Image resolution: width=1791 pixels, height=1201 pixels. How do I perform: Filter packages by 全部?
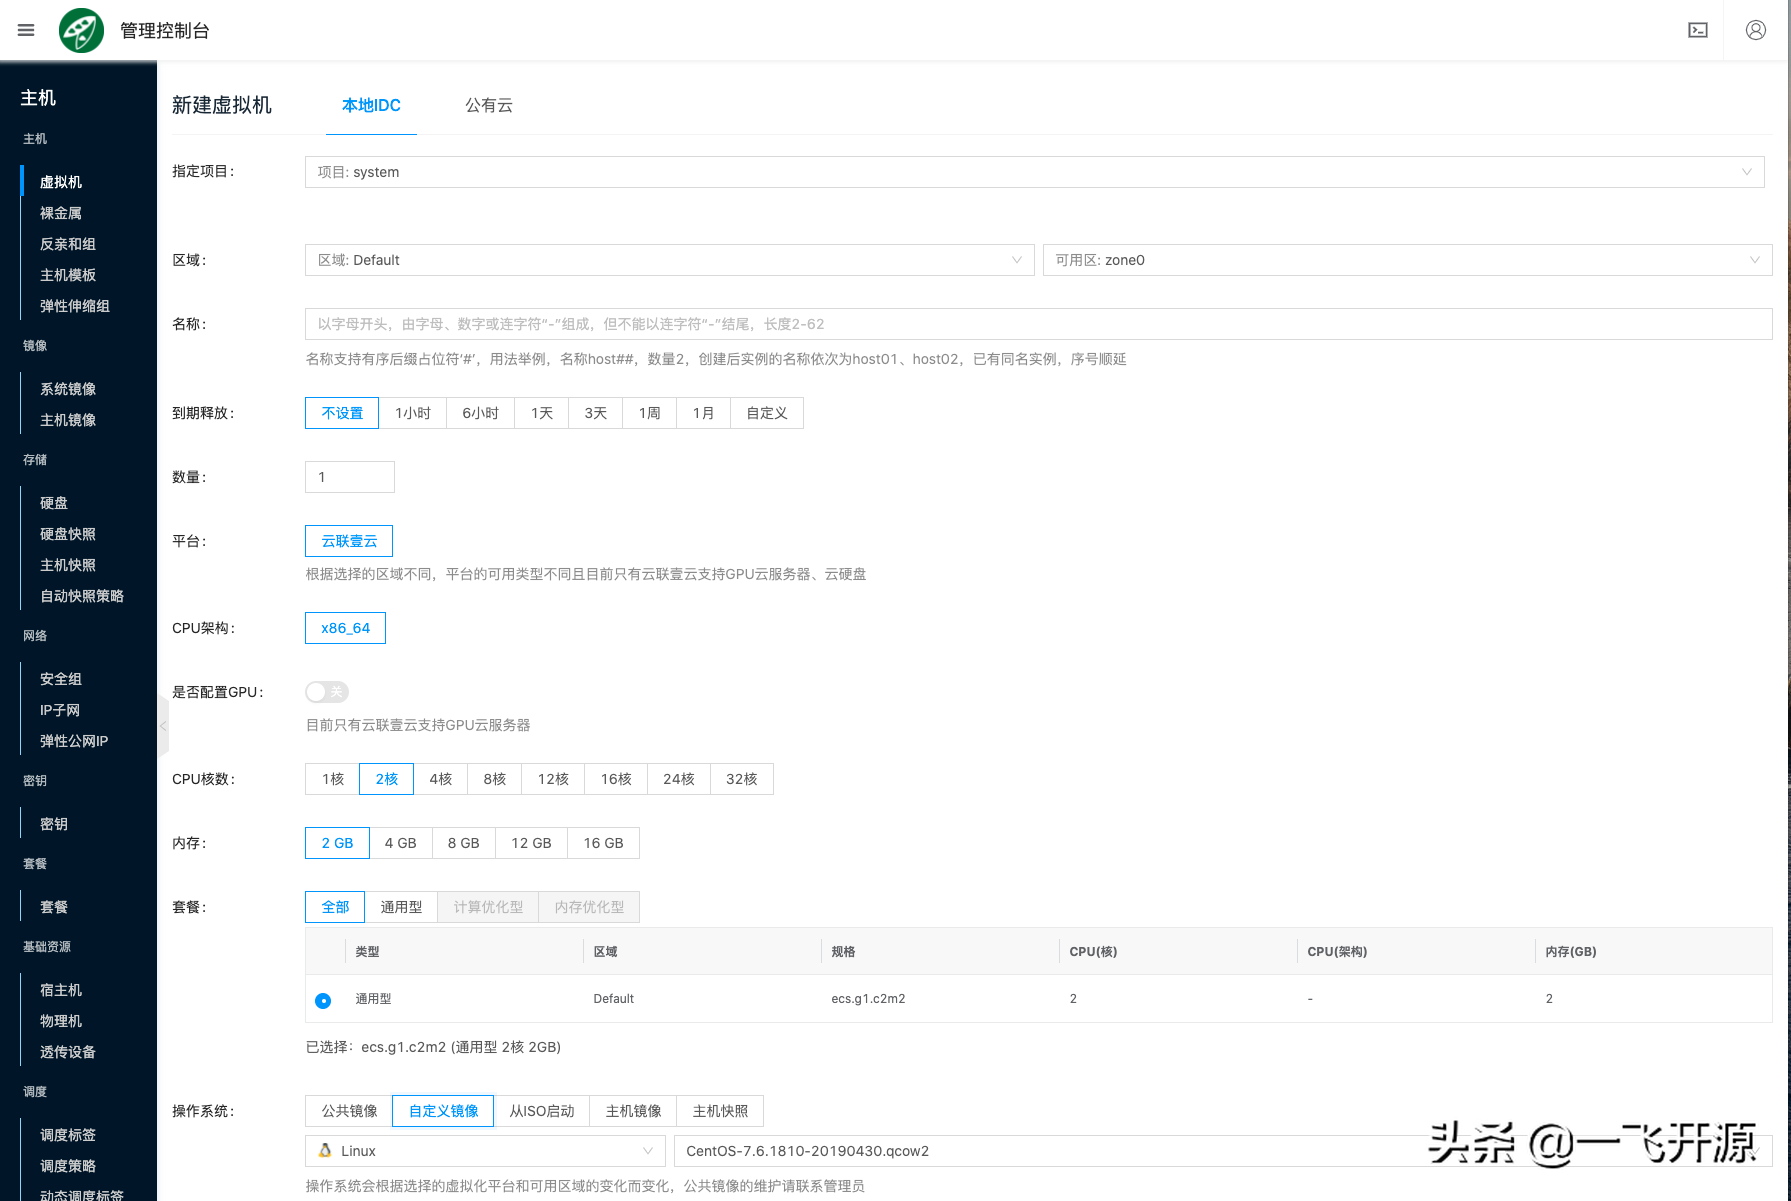point(335,907)
